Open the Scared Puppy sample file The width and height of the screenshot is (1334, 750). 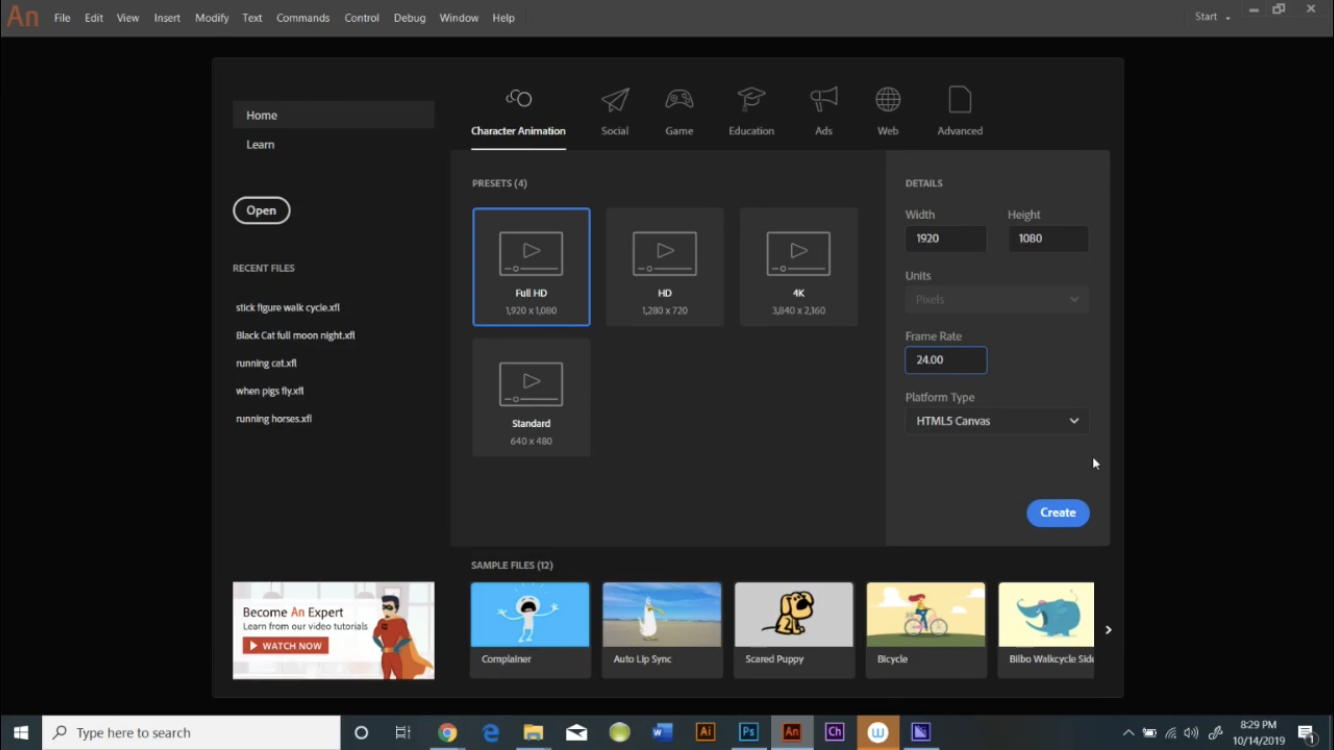[794, 630]
